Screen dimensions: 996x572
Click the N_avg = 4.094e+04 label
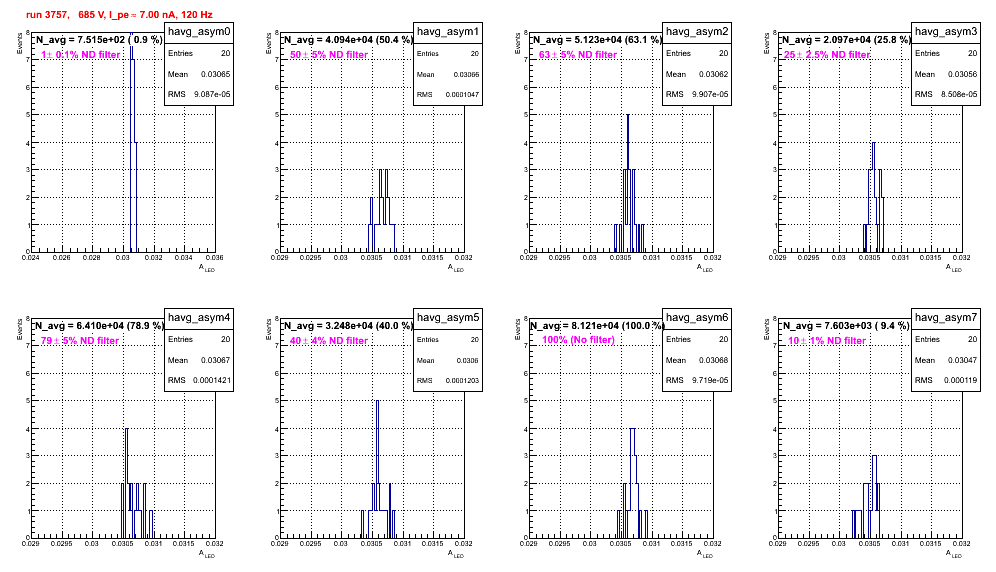[347, 40]
